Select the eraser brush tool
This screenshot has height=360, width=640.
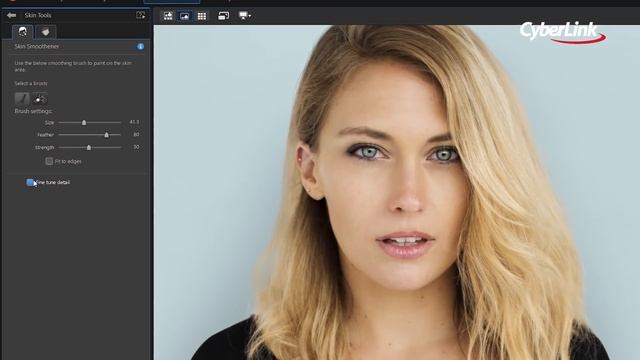click(x=40, y=98)
